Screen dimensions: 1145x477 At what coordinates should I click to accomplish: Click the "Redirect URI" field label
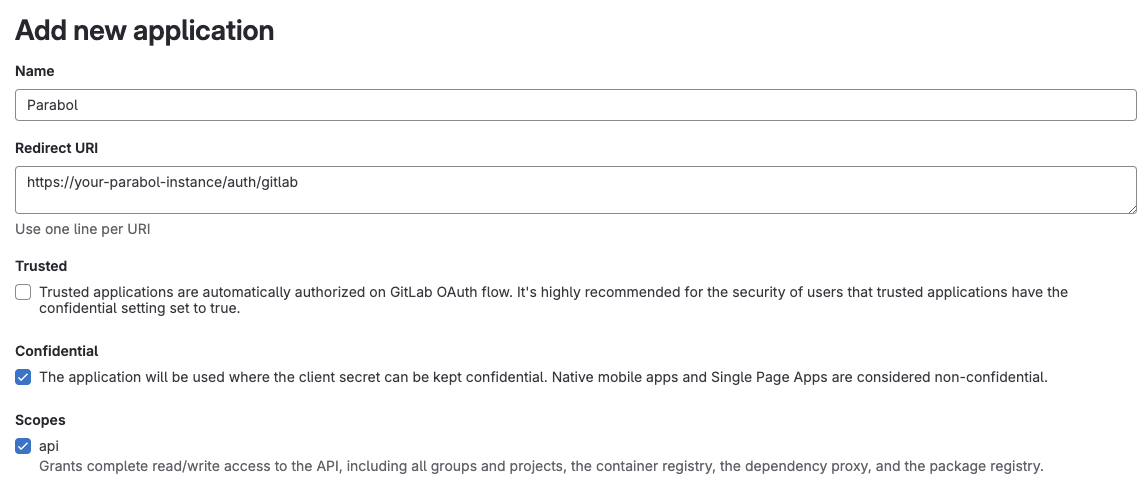click(x=56, y=147)
